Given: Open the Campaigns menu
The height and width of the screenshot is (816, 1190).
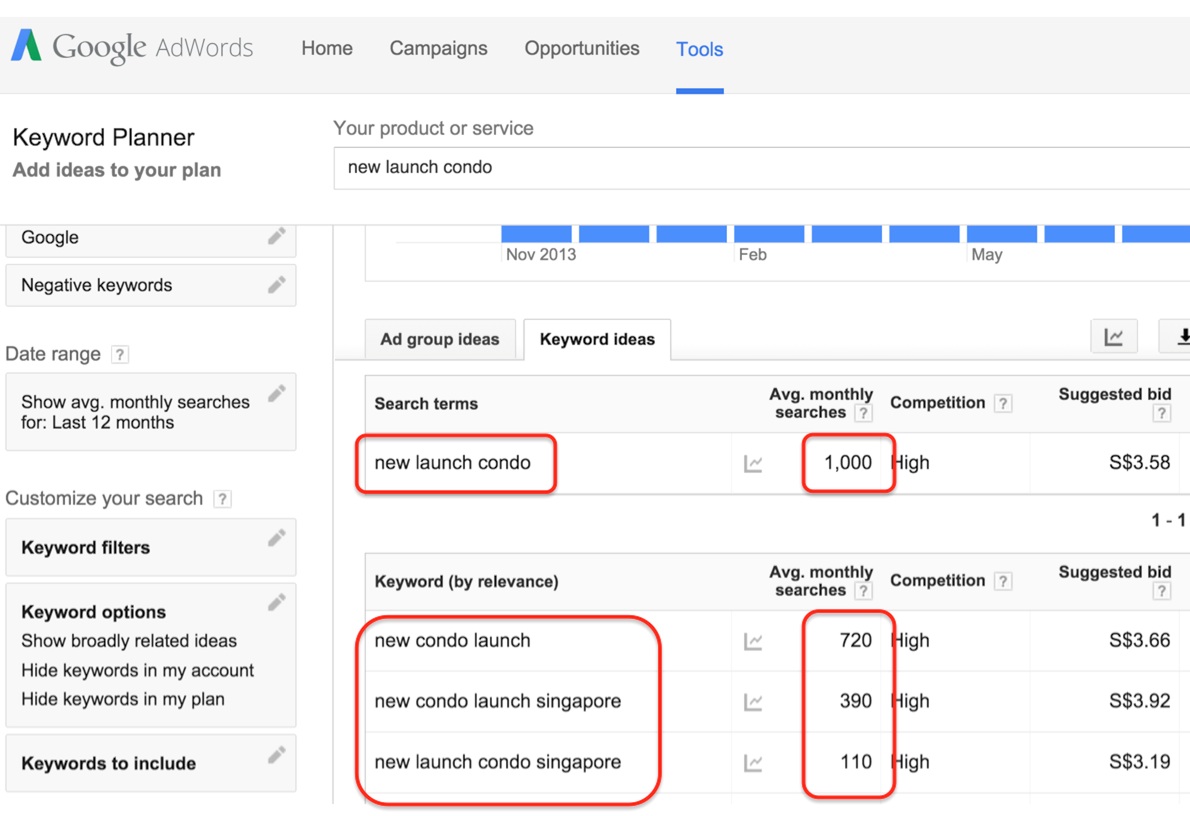Looking at the screenshot, I should [x=438, y=48].
